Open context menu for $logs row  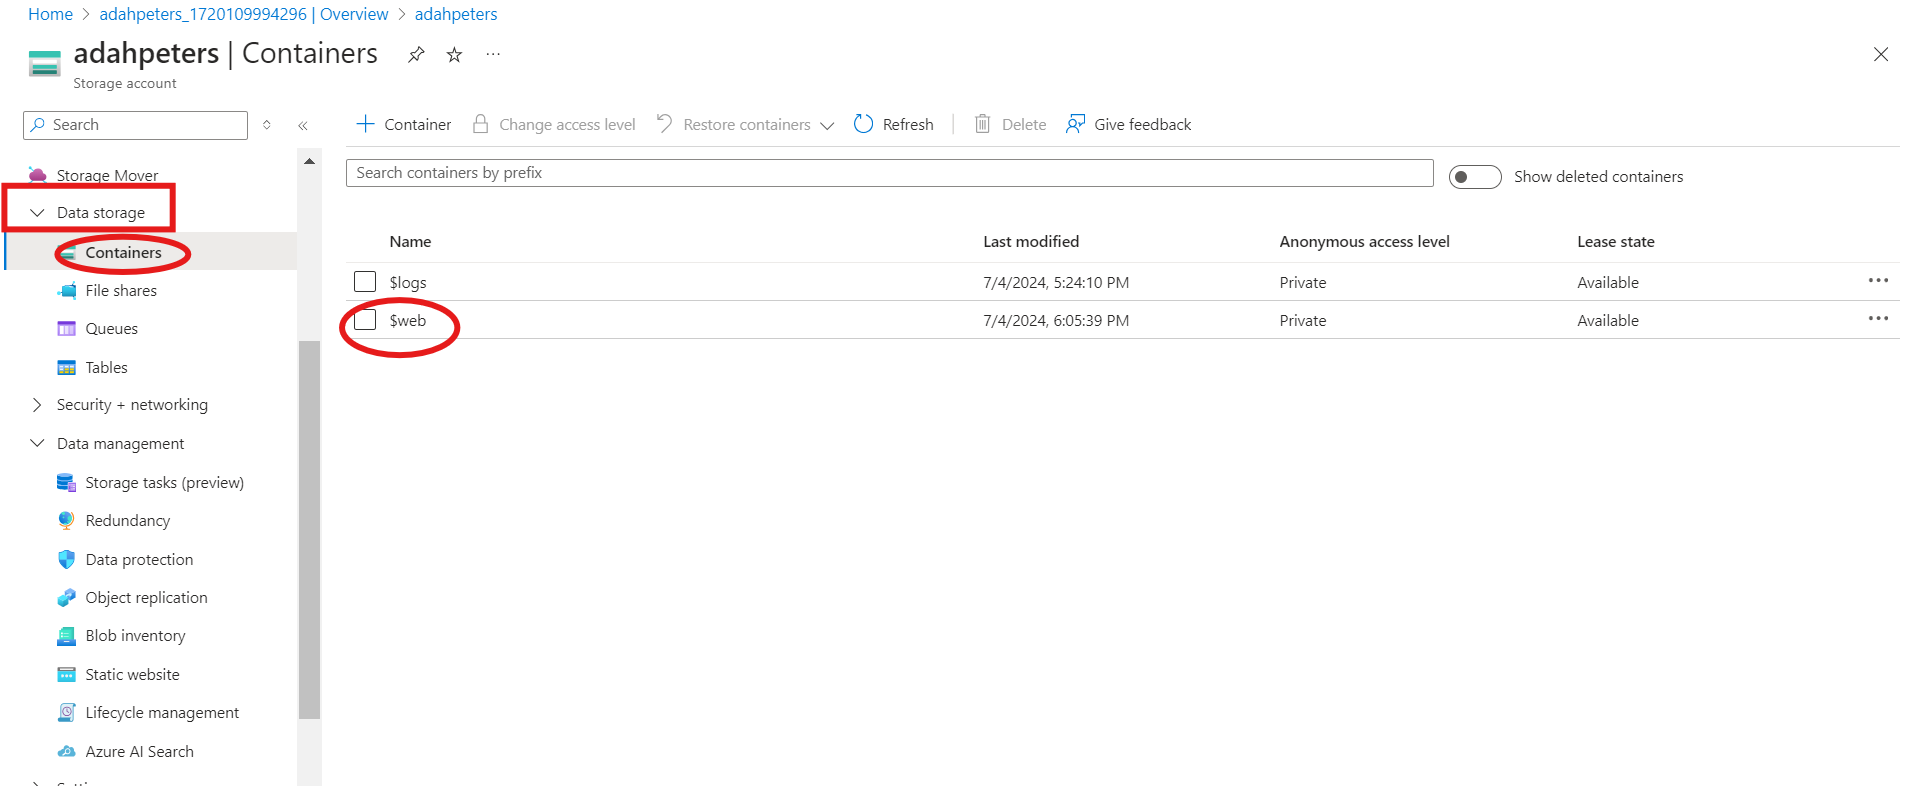[x=1878, y=281]
